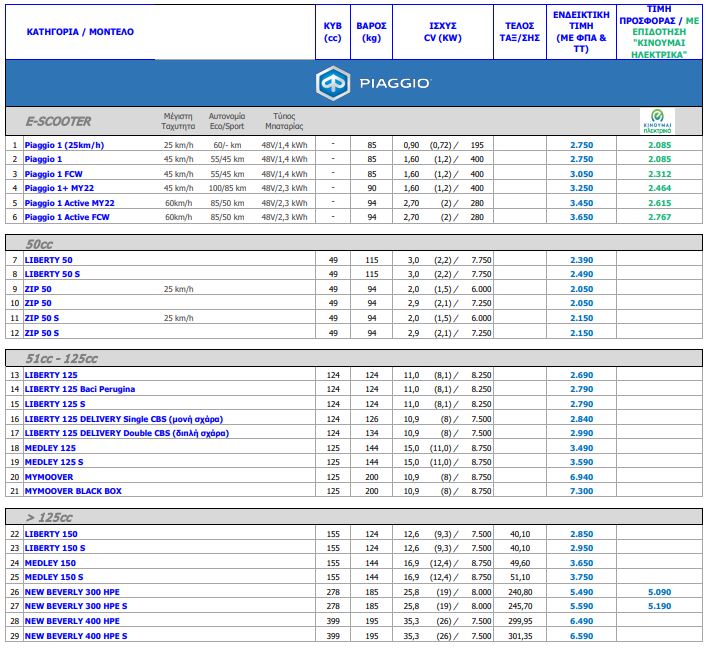This screenshot has width=709, height=651.
Task: Click the 2.615 offer price for Piaggio 1 Active MY22
Action: [659, 203]
